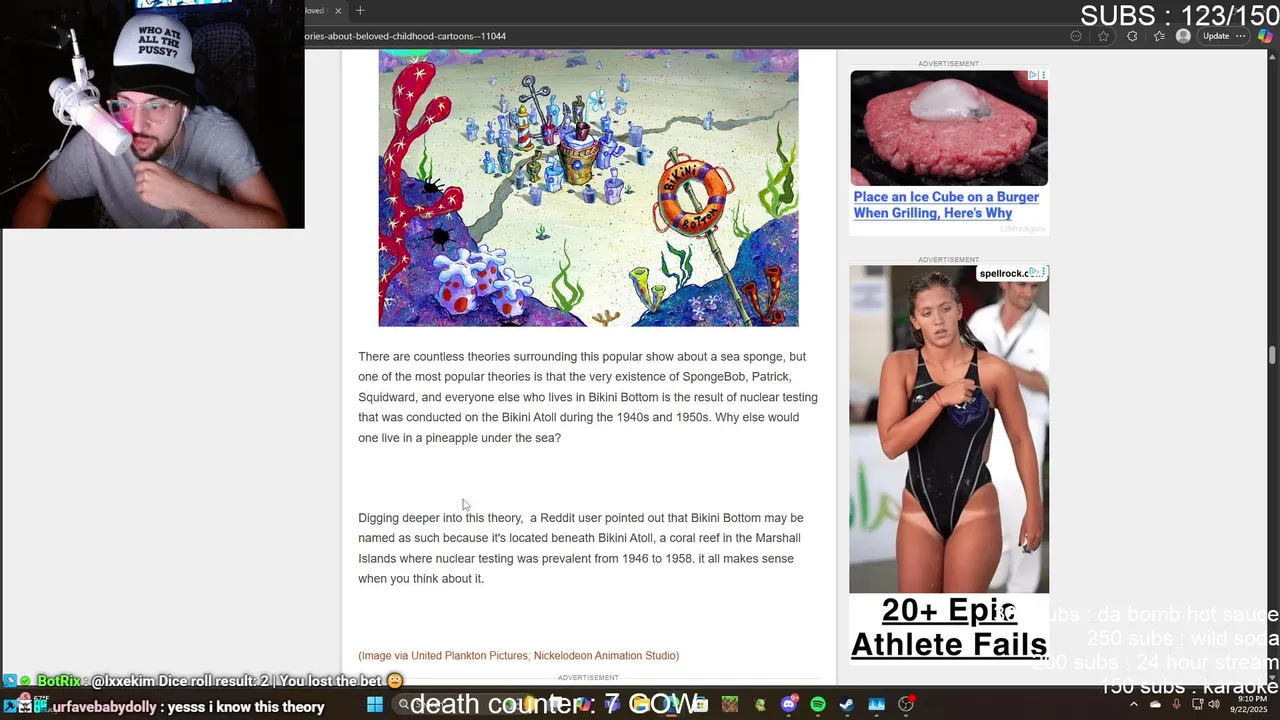Open the browser extensions puzzle icon
Screen dimensions: 1280x720
(1132, 36)
